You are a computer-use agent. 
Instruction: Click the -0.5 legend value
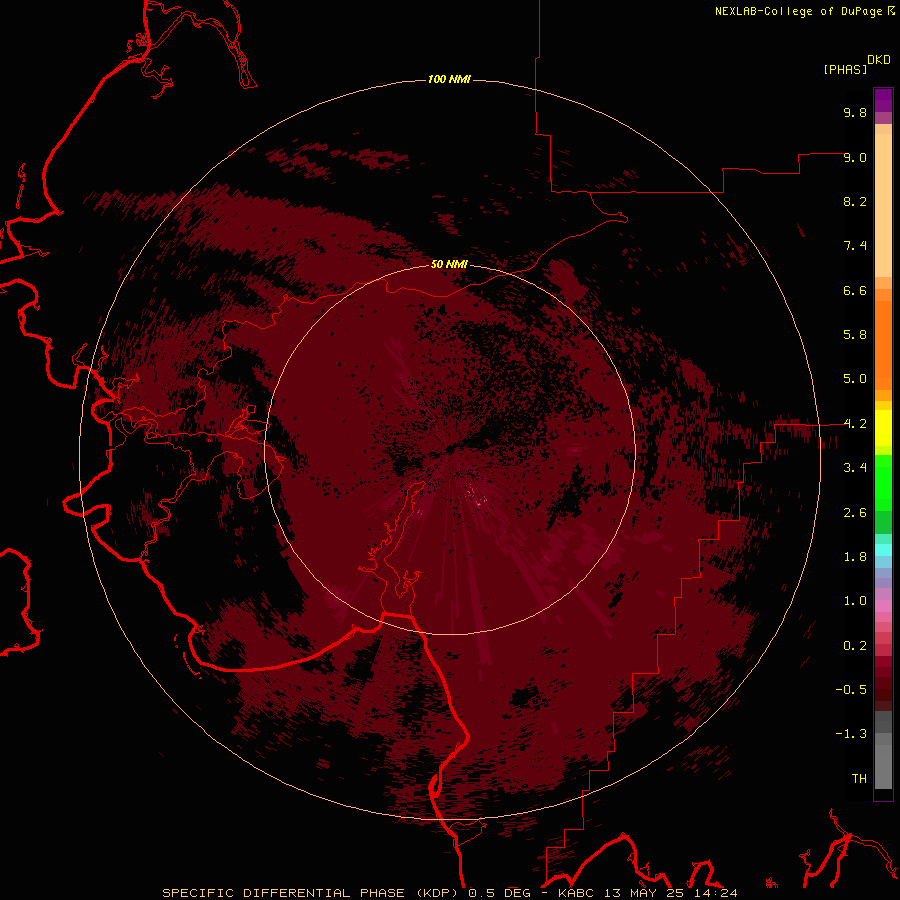point(851,690)
